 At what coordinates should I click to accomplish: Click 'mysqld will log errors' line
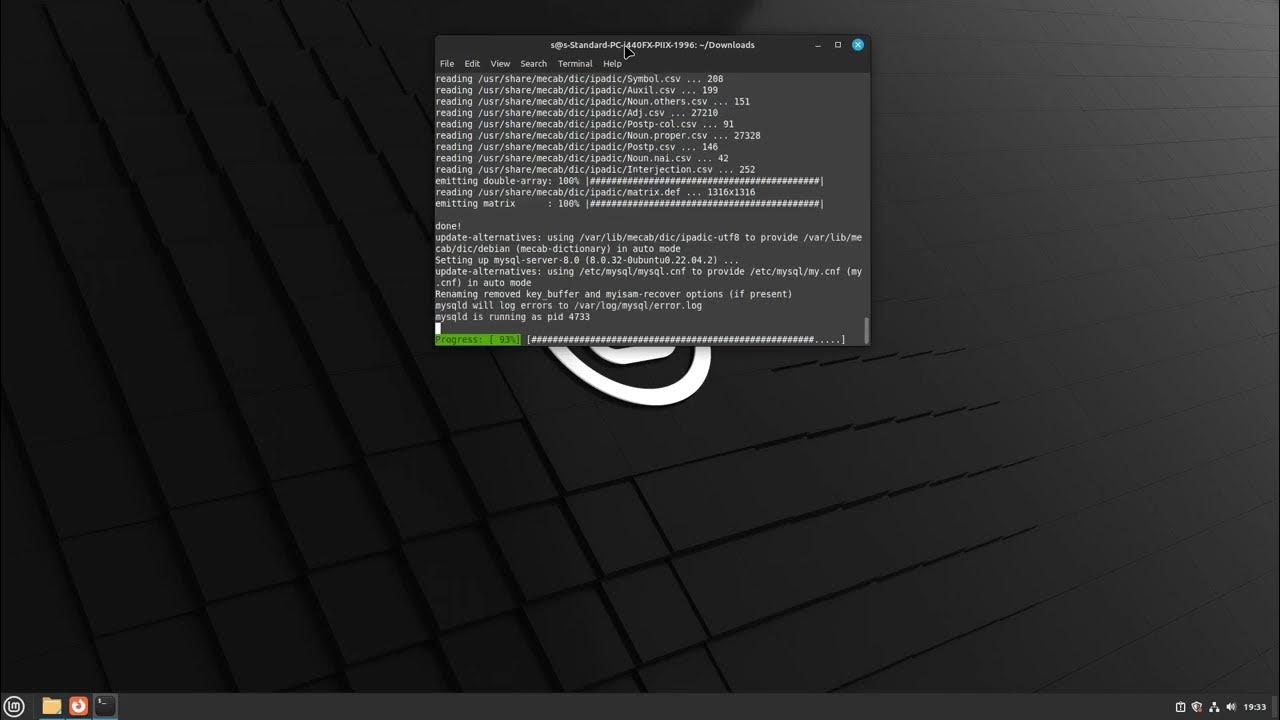(568, 306)
